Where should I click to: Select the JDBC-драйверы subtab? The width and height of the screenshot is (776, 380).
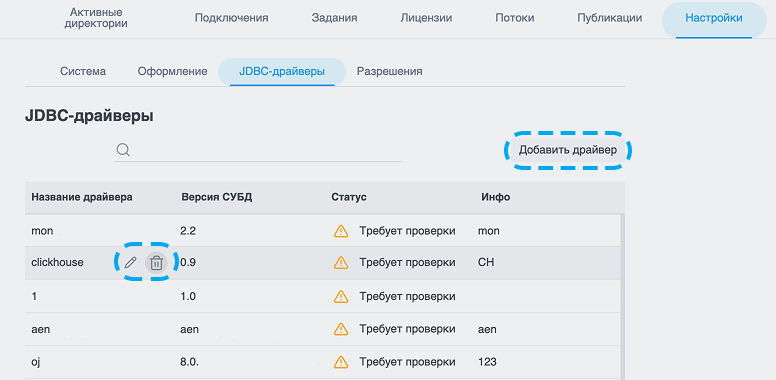(x=282, y=72)
